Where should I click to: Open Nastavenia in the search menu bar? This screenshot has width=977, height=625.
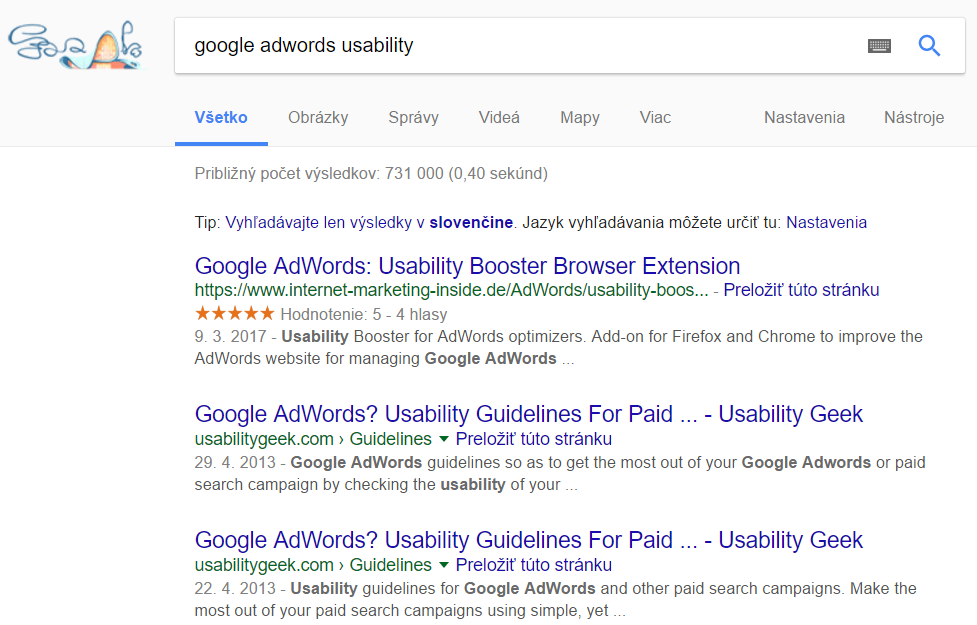[x=804, y=117]
